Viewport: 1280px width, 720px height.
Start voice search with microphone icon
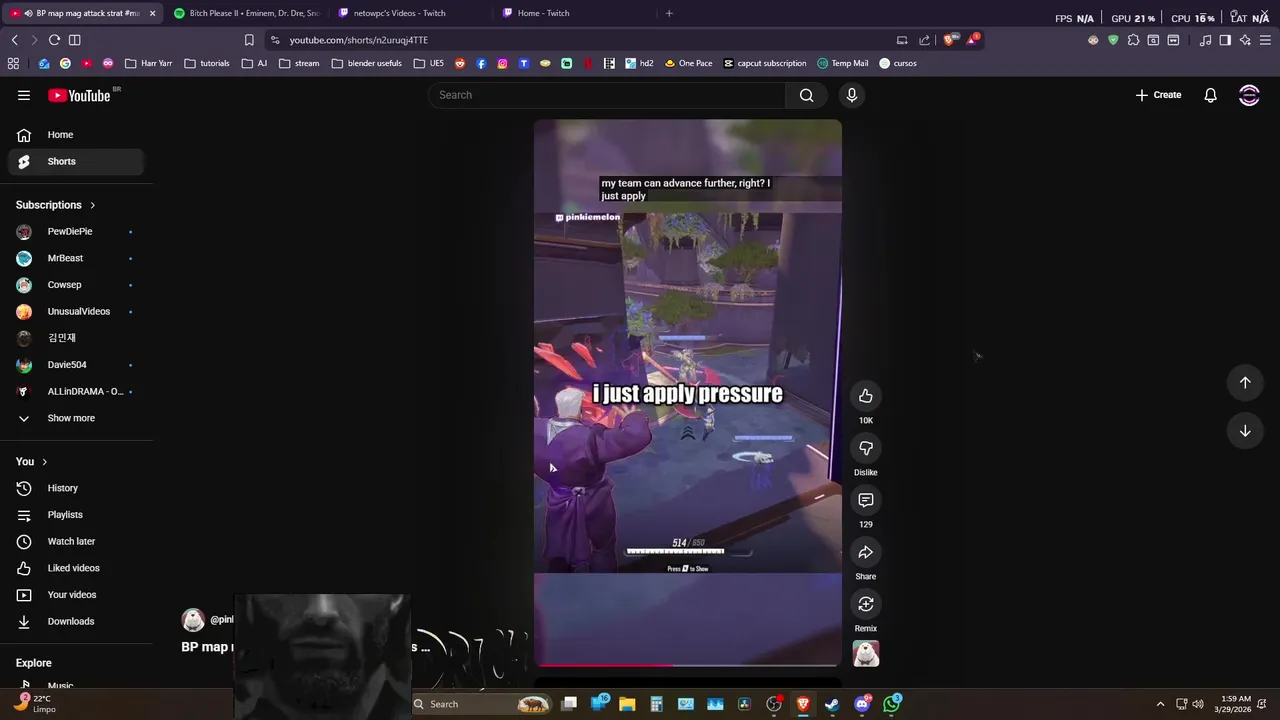[x=852, y=95]
